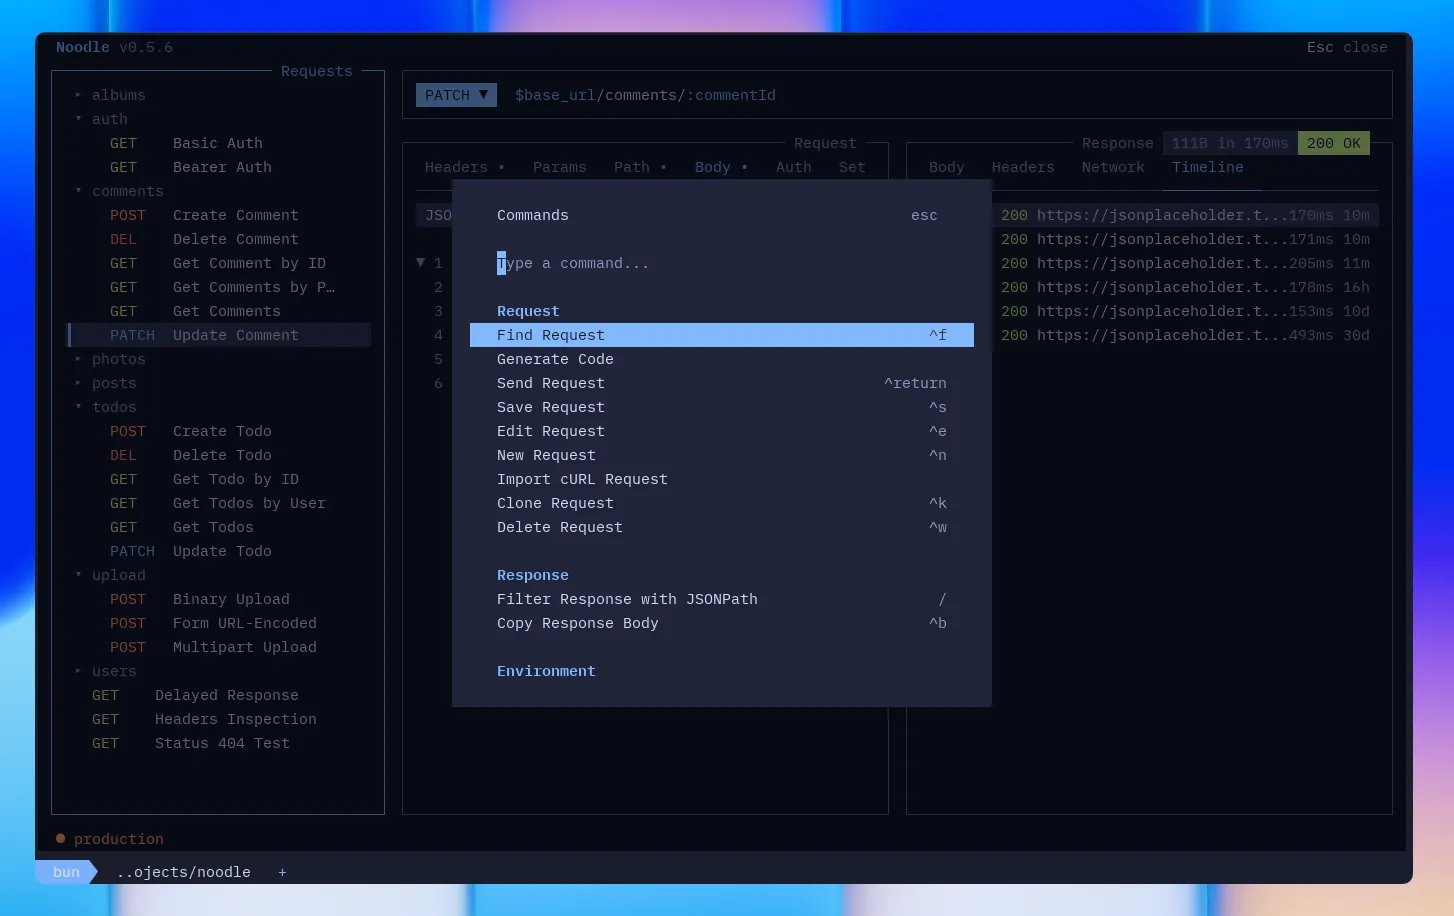This screenshot has height=916, width=1454.
Task: Select Form URL-Encoded request
Action: pyautogui.click(x=218, y=623)
